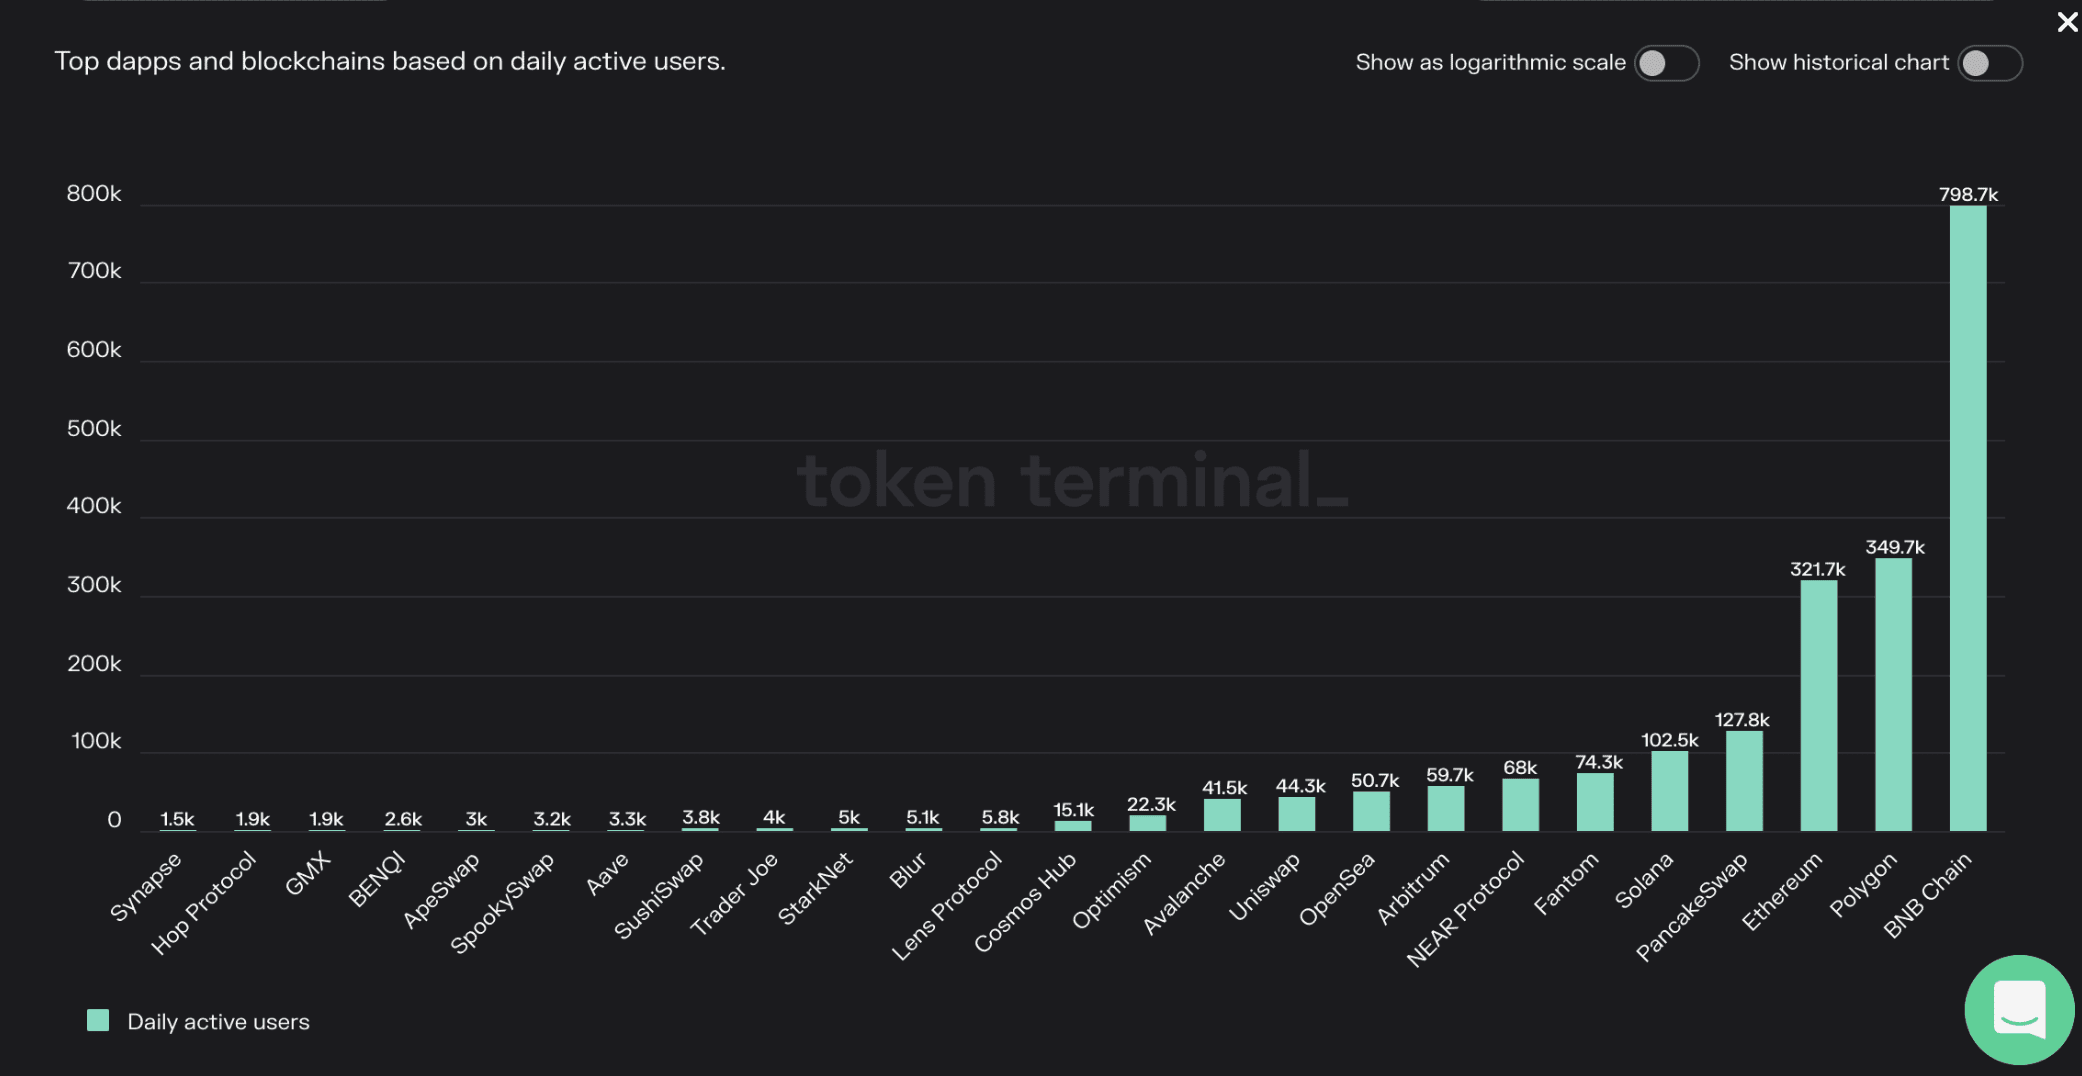Click the Daily active users legend swatch
The width and height of the screenshot is (2082, 1076).
pyautogui.click(x=98, y=1020)
